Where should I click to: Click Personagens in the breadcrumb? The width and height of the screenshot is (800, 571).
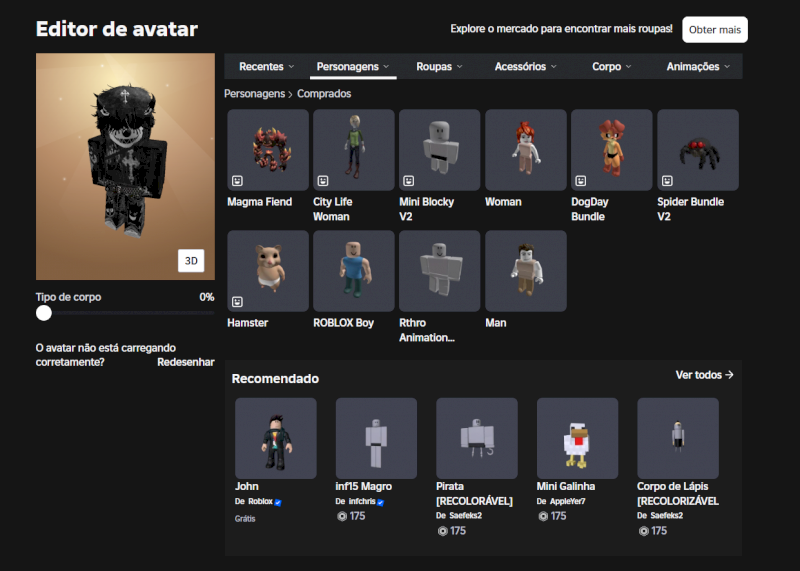[254, 94]
